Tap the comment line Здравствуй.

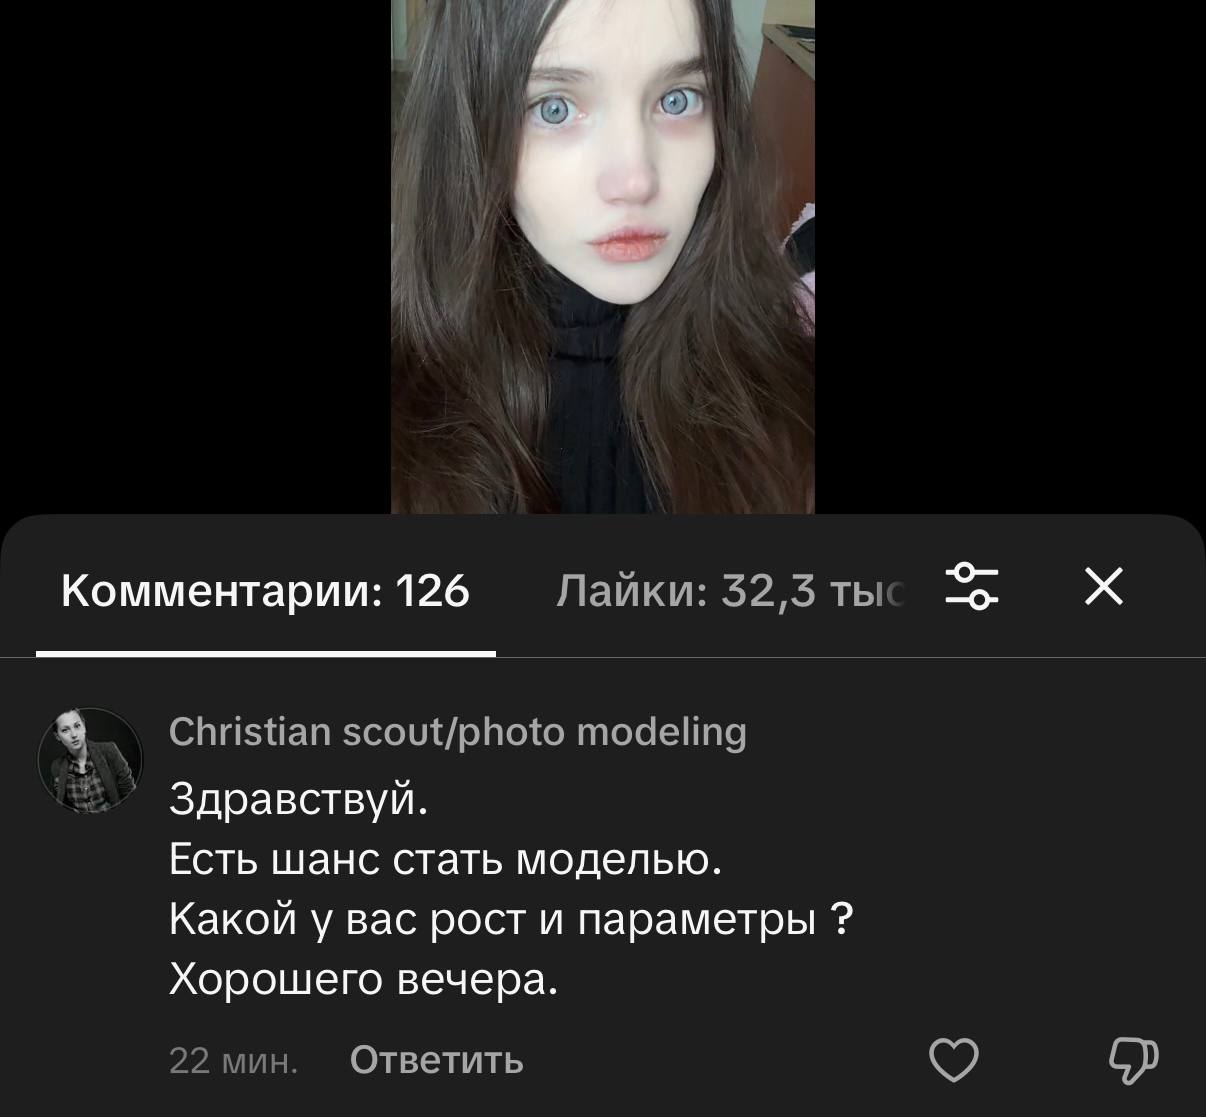click(298, 799)
